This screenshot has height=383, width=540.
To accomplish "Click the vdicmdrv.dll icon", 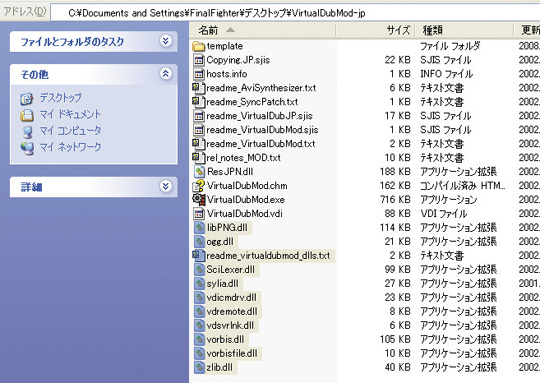I will click(x=199, y=297).
